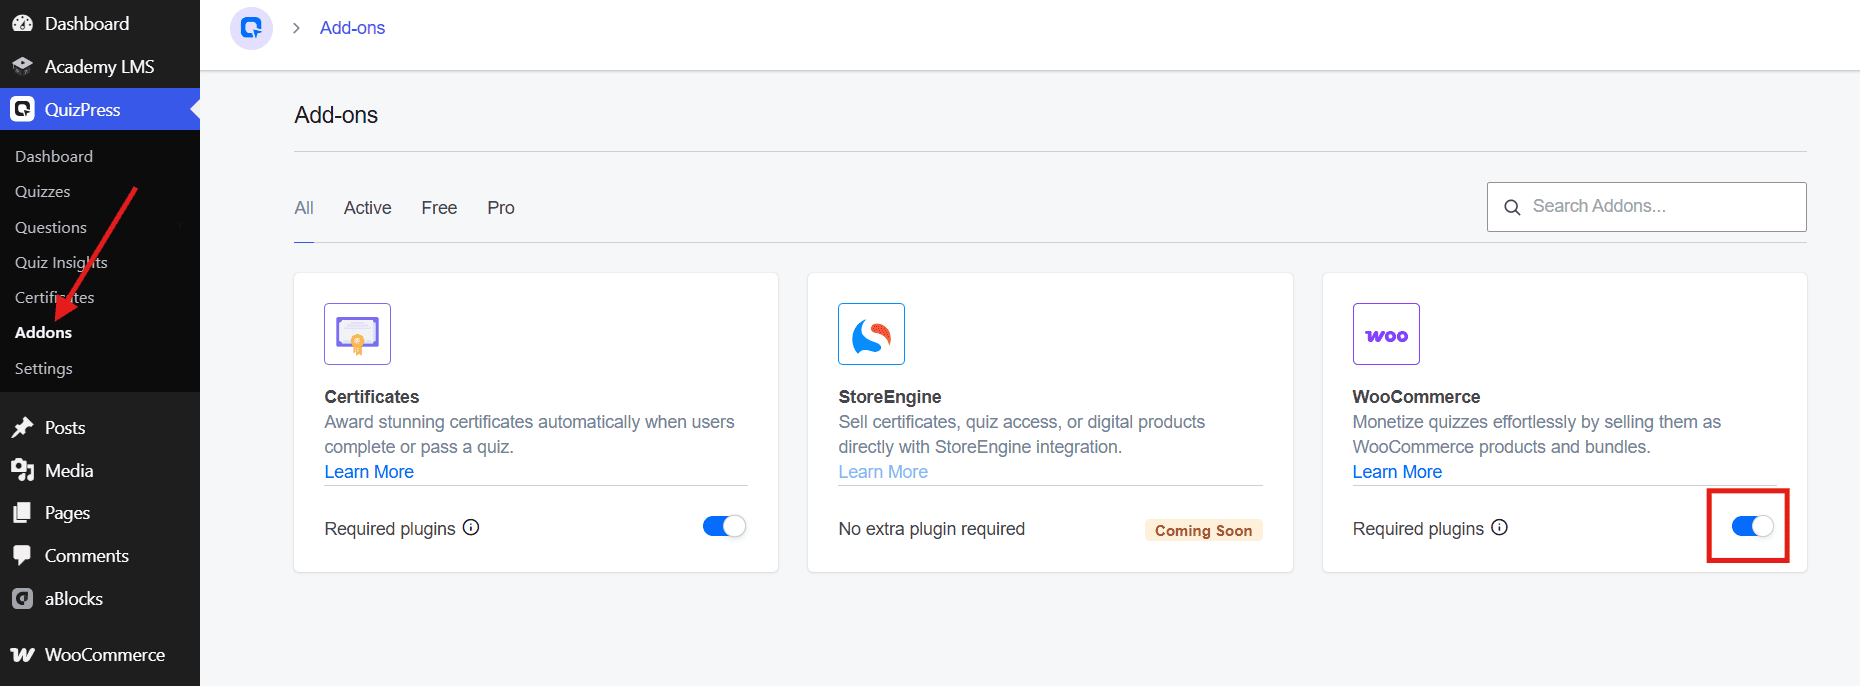Open the Quiz Insights submenu item
The image size is (1860, 686).
pos(61,262)
